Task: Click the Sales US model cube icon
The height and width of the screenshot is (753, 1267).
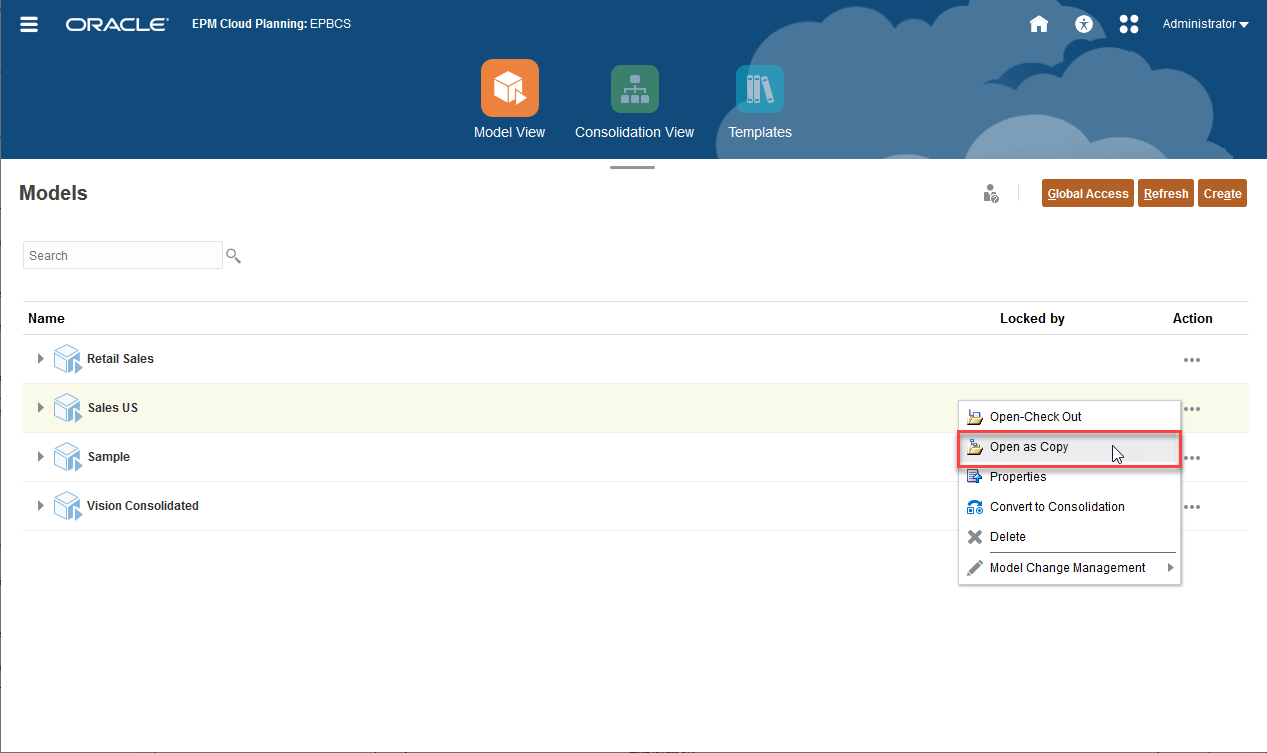Action: (x=67, y=407)
